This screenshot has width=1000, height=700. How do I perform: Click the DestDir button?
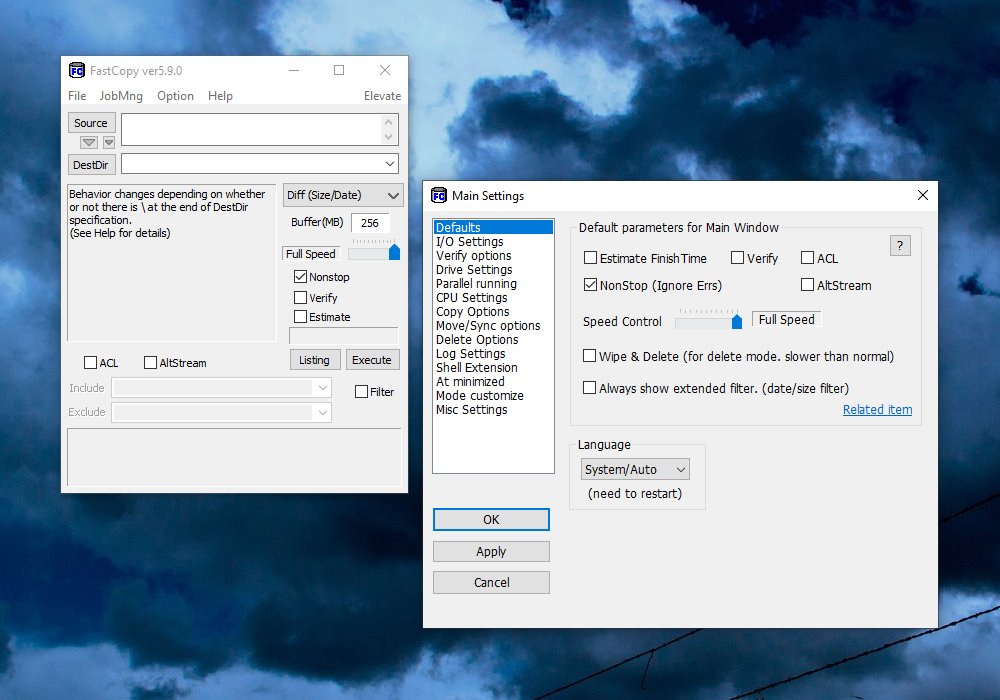click(91, 164)
